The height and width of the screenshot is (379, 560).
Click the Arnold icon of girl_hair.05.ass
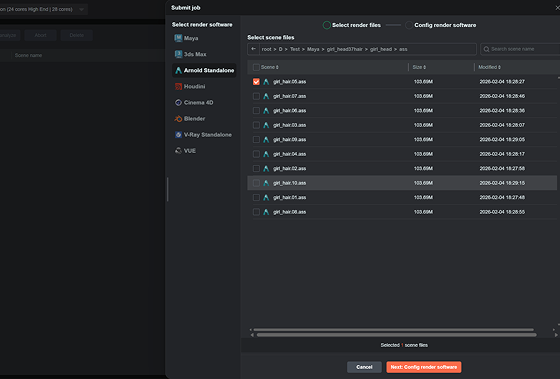tap(266, 82)
